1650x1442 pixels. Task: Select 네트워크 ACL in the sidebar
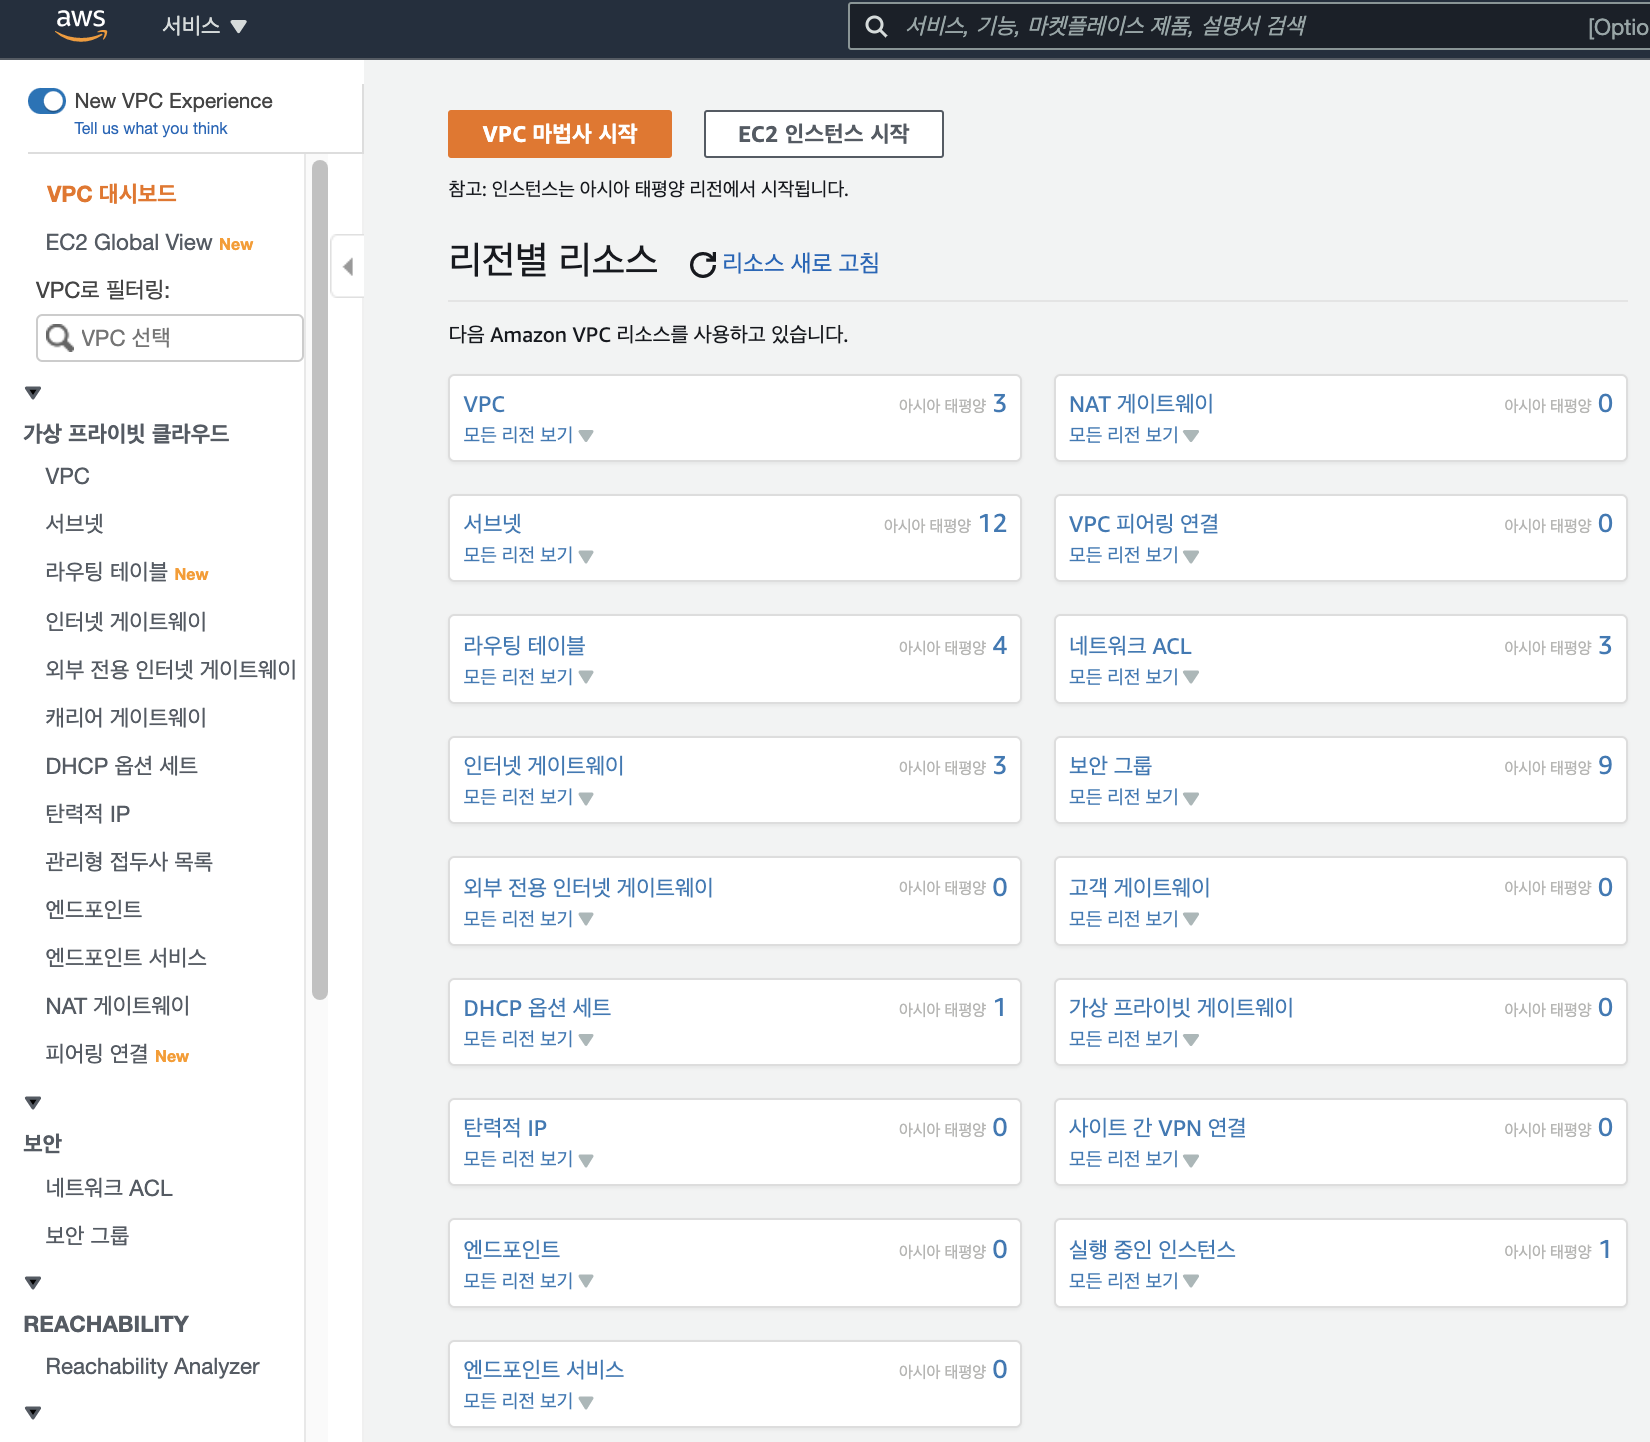point(109,1188)
